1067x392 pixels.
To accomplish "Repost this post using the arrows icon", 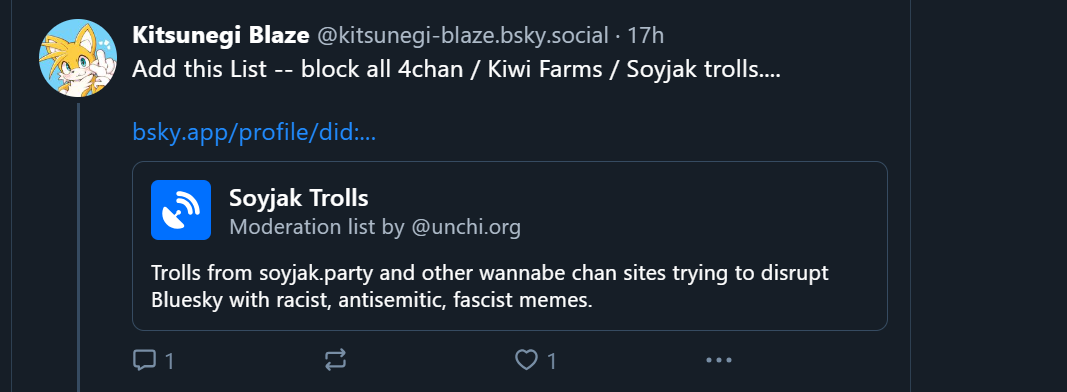I will (x=335, y=360).
